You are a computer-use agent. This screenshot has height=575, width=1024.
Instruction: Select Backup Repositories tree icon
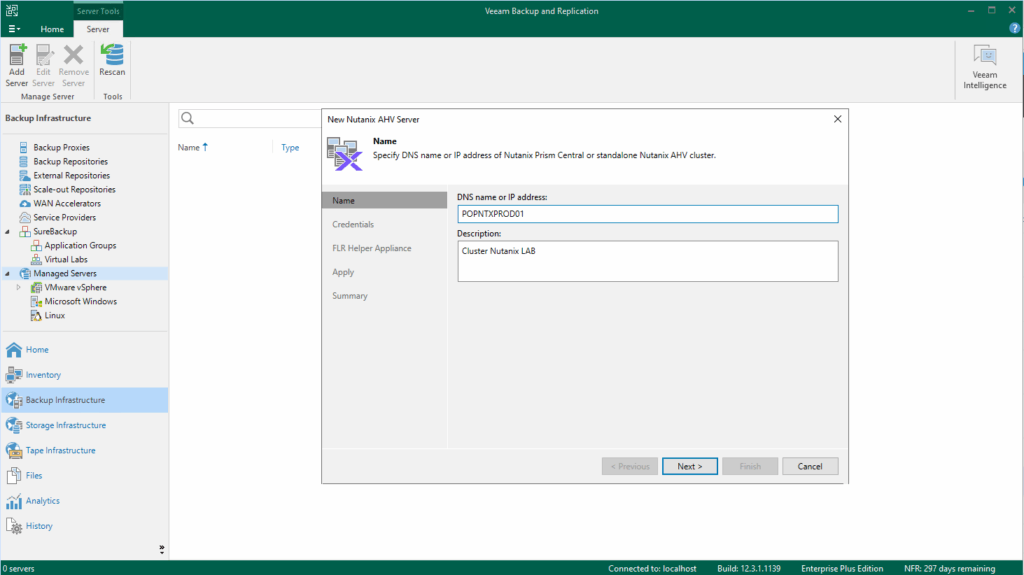[24, 161]
